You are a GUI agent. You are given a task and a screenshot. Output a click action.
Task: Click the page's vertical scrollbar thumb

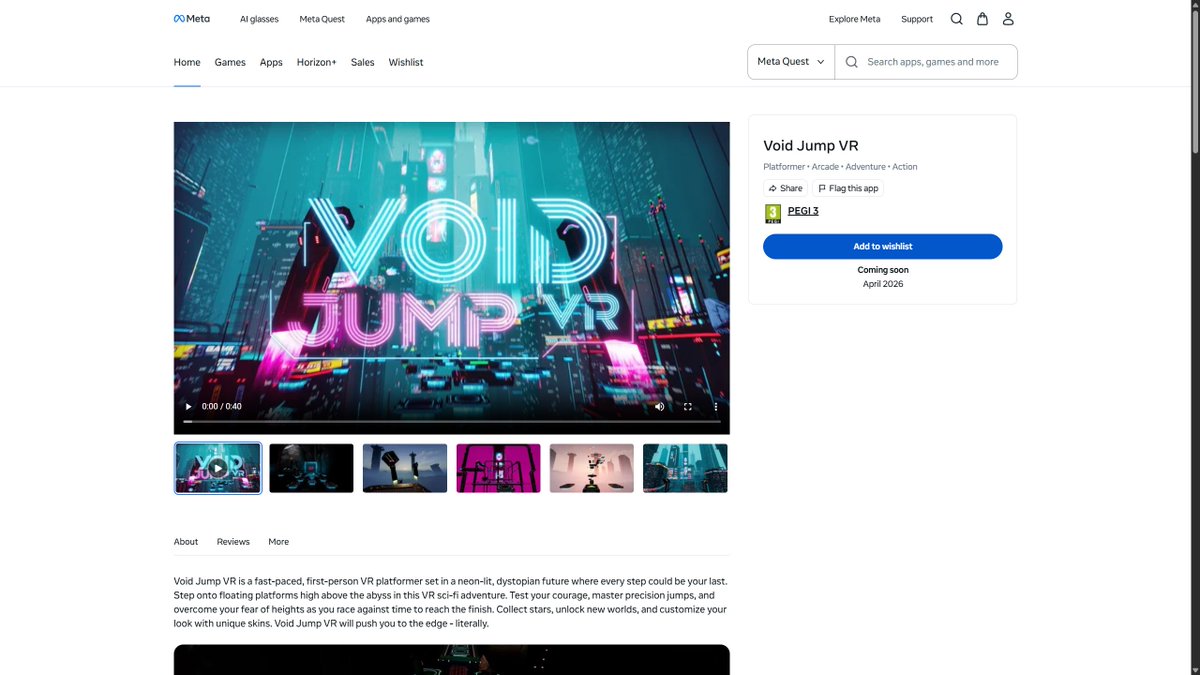(x=1194, y=84)
